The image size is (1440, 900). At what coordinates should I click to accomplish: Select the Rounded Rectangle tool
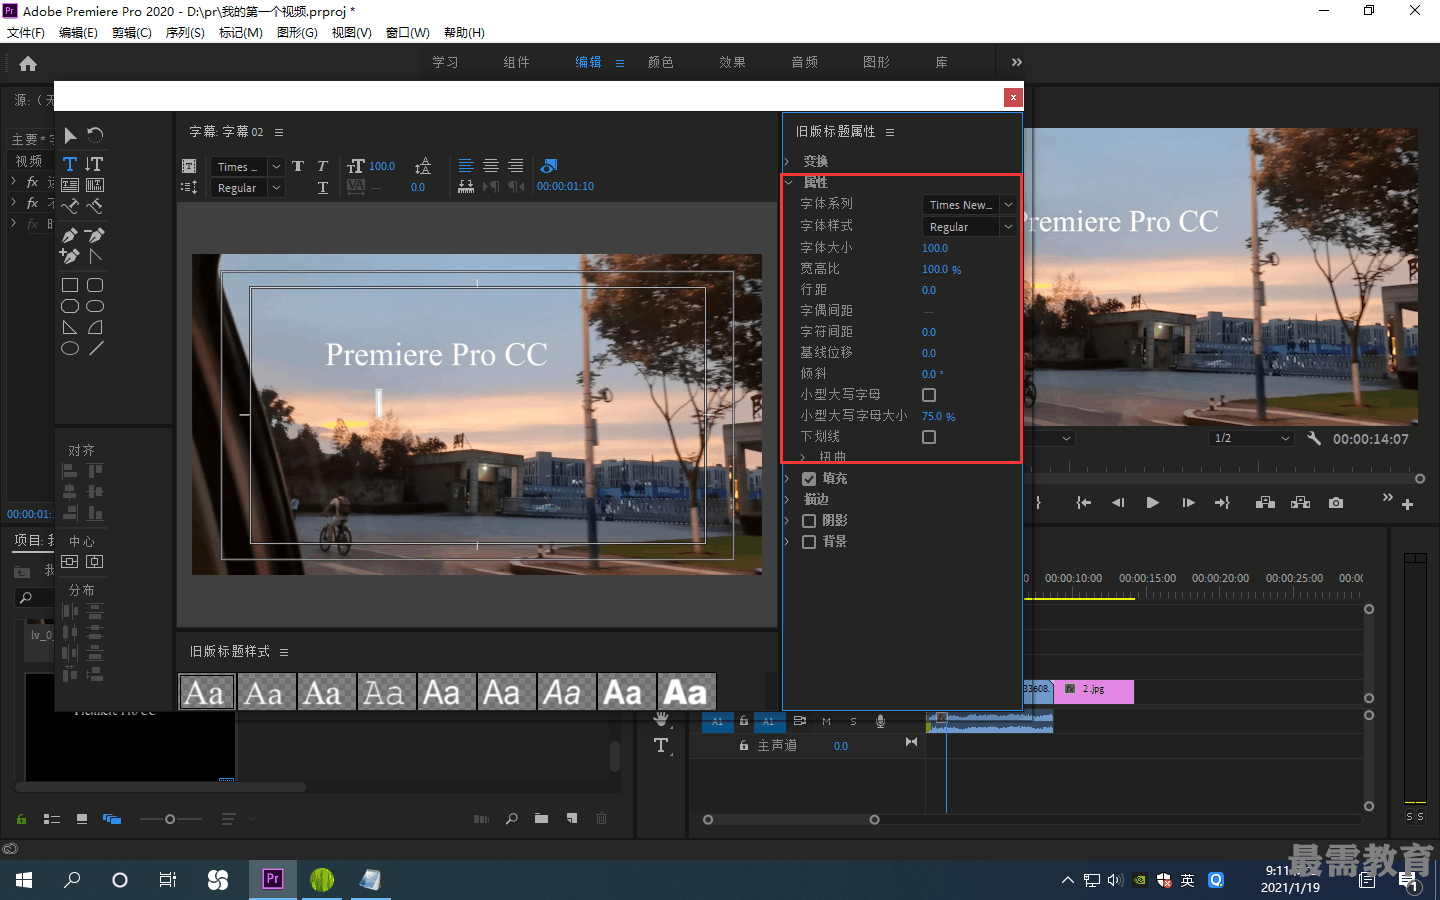tap(95, 306)
